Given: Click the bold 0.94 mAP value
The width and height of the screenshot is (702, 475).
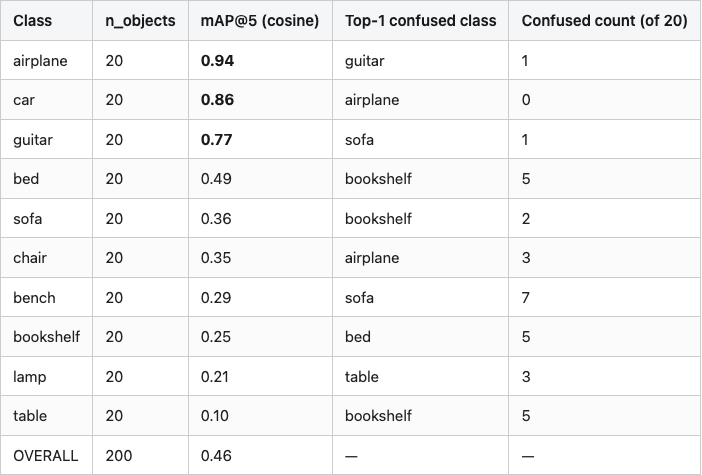Looking at the screenshot, I should pyautogui.click(x=217, y=60).
